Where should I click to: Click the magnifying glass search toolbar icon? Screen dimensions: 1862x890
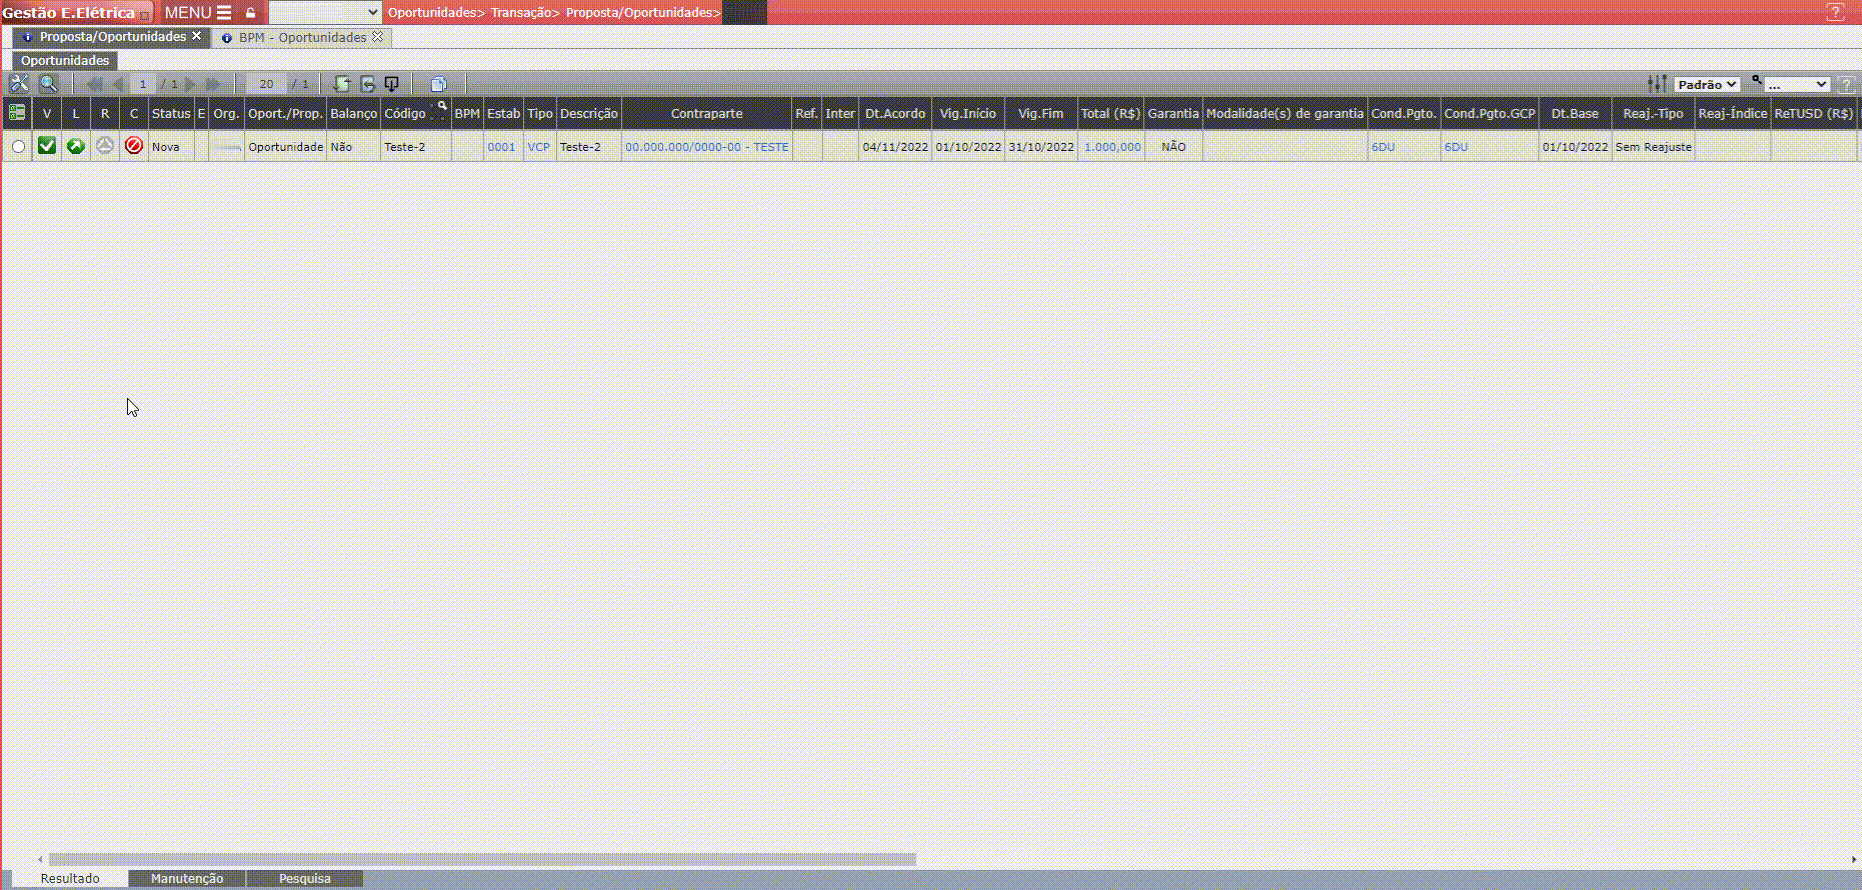pyautogui.click(x=48, y=84)
